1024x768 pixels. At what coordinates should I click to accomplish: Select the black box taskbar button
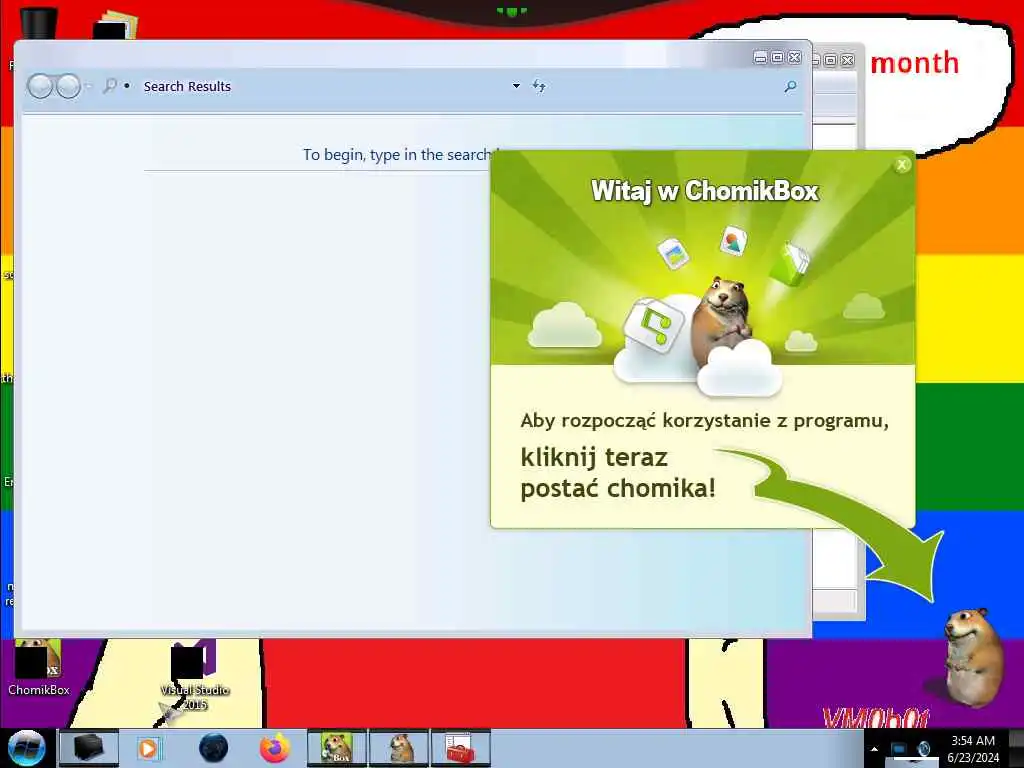89,748
